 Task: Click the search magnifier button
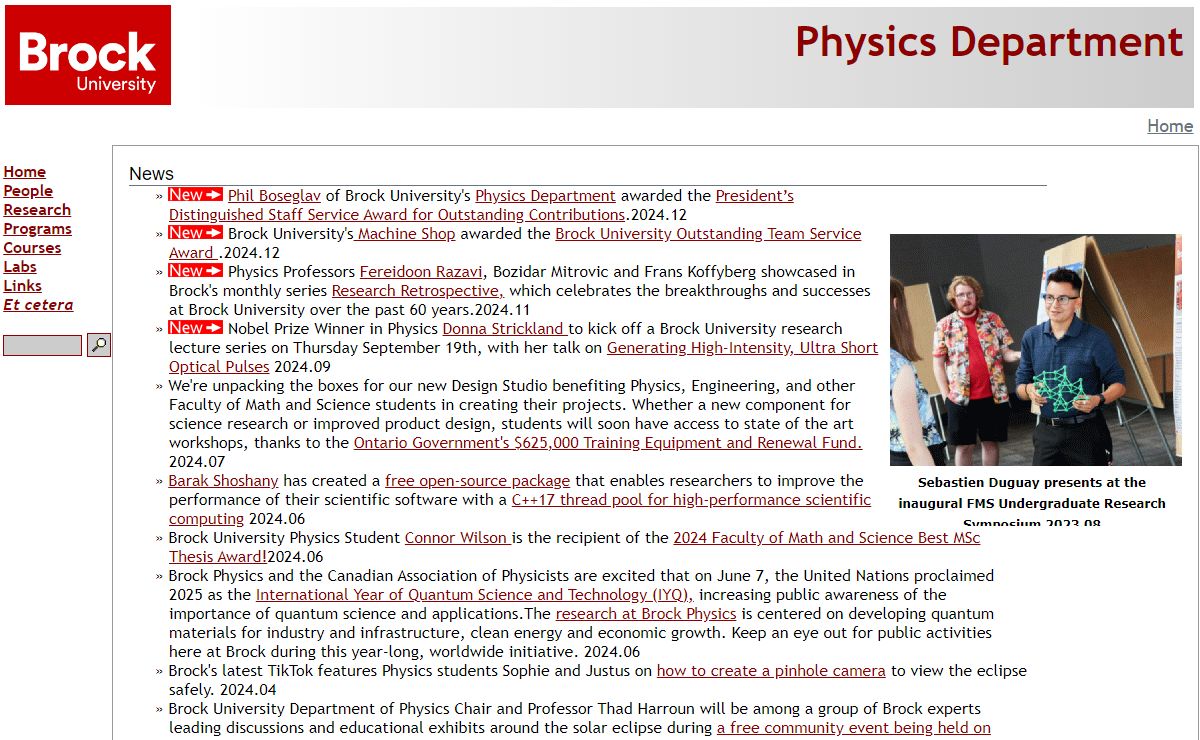(x=99, y=345)
